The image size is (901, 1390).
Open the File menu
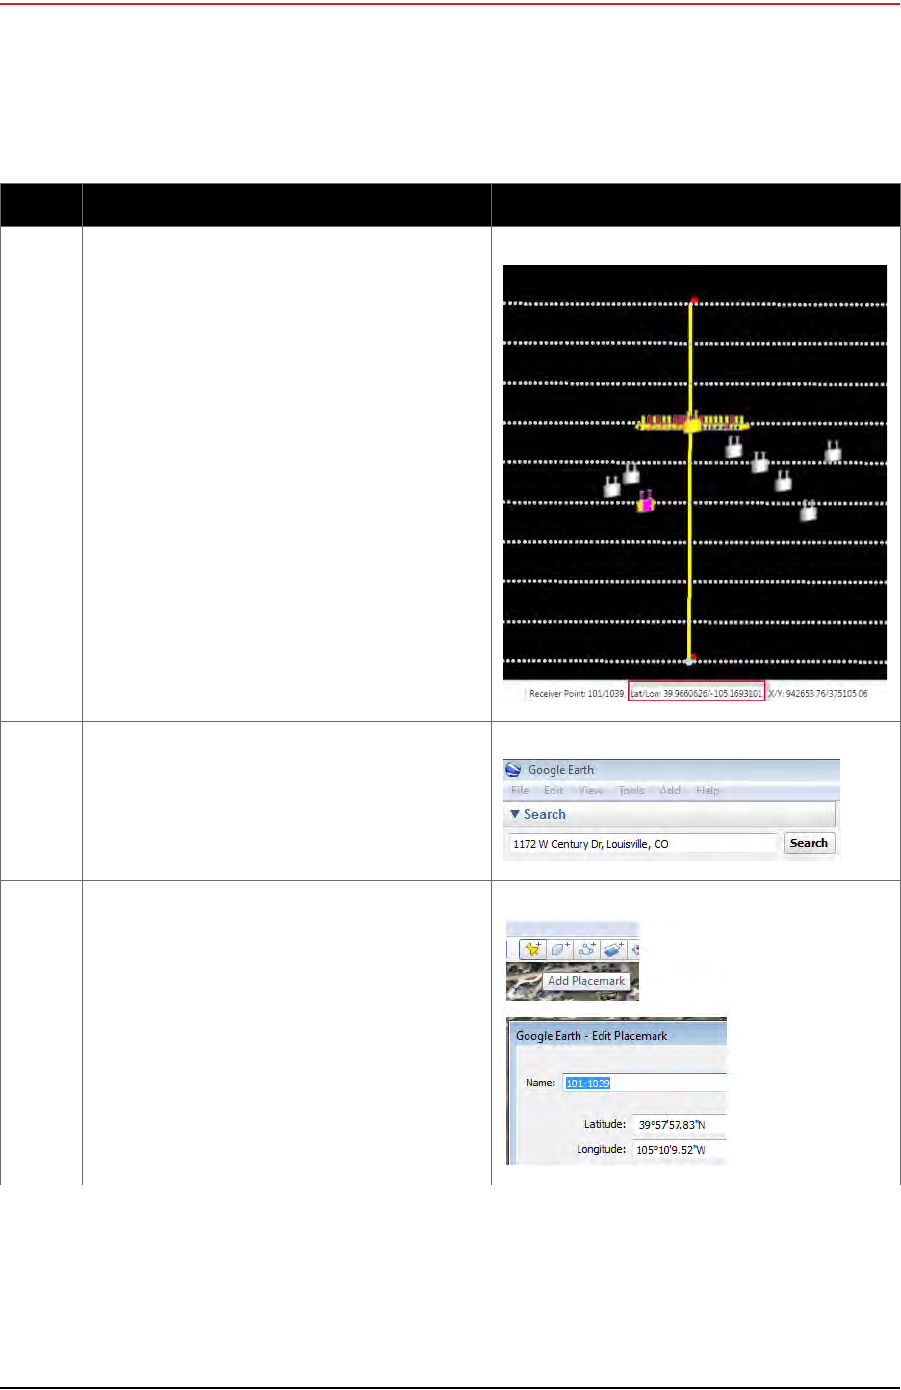pos(520,790)
